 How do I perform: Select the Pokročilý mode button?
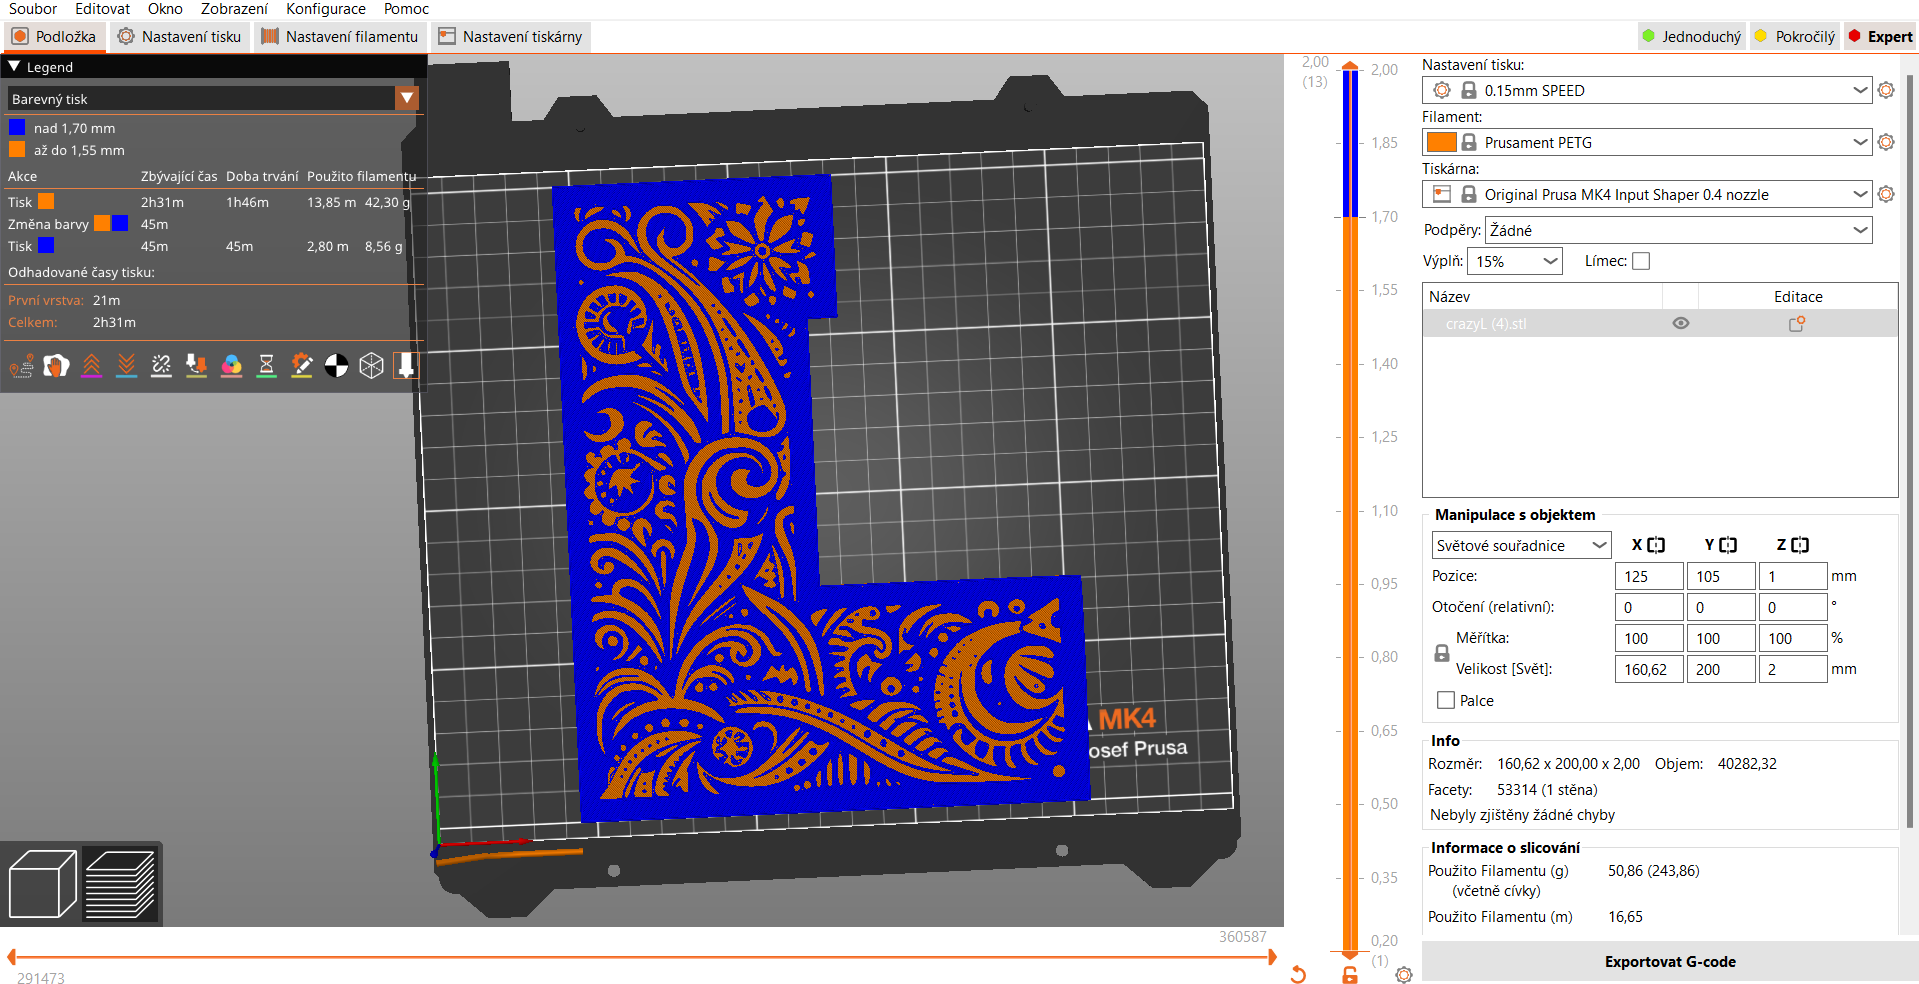[1795, 37]
